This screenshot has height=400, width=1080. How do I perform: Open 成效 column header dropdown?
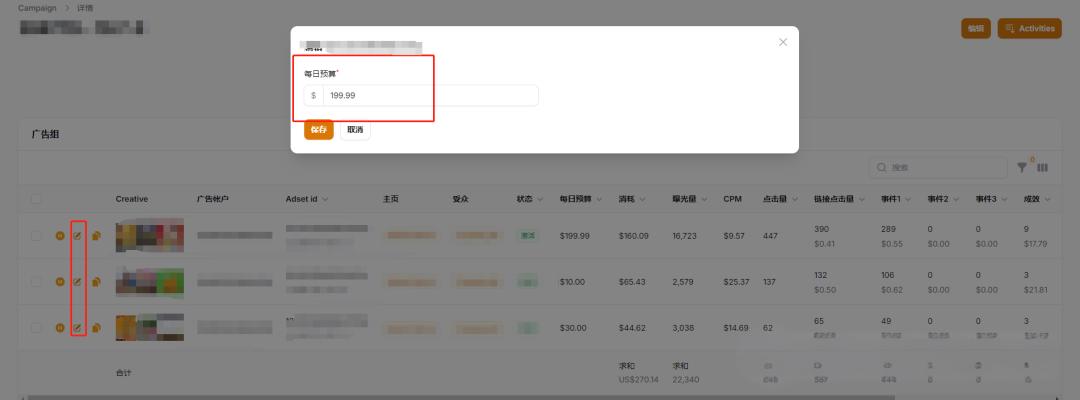pos(1047,200)
